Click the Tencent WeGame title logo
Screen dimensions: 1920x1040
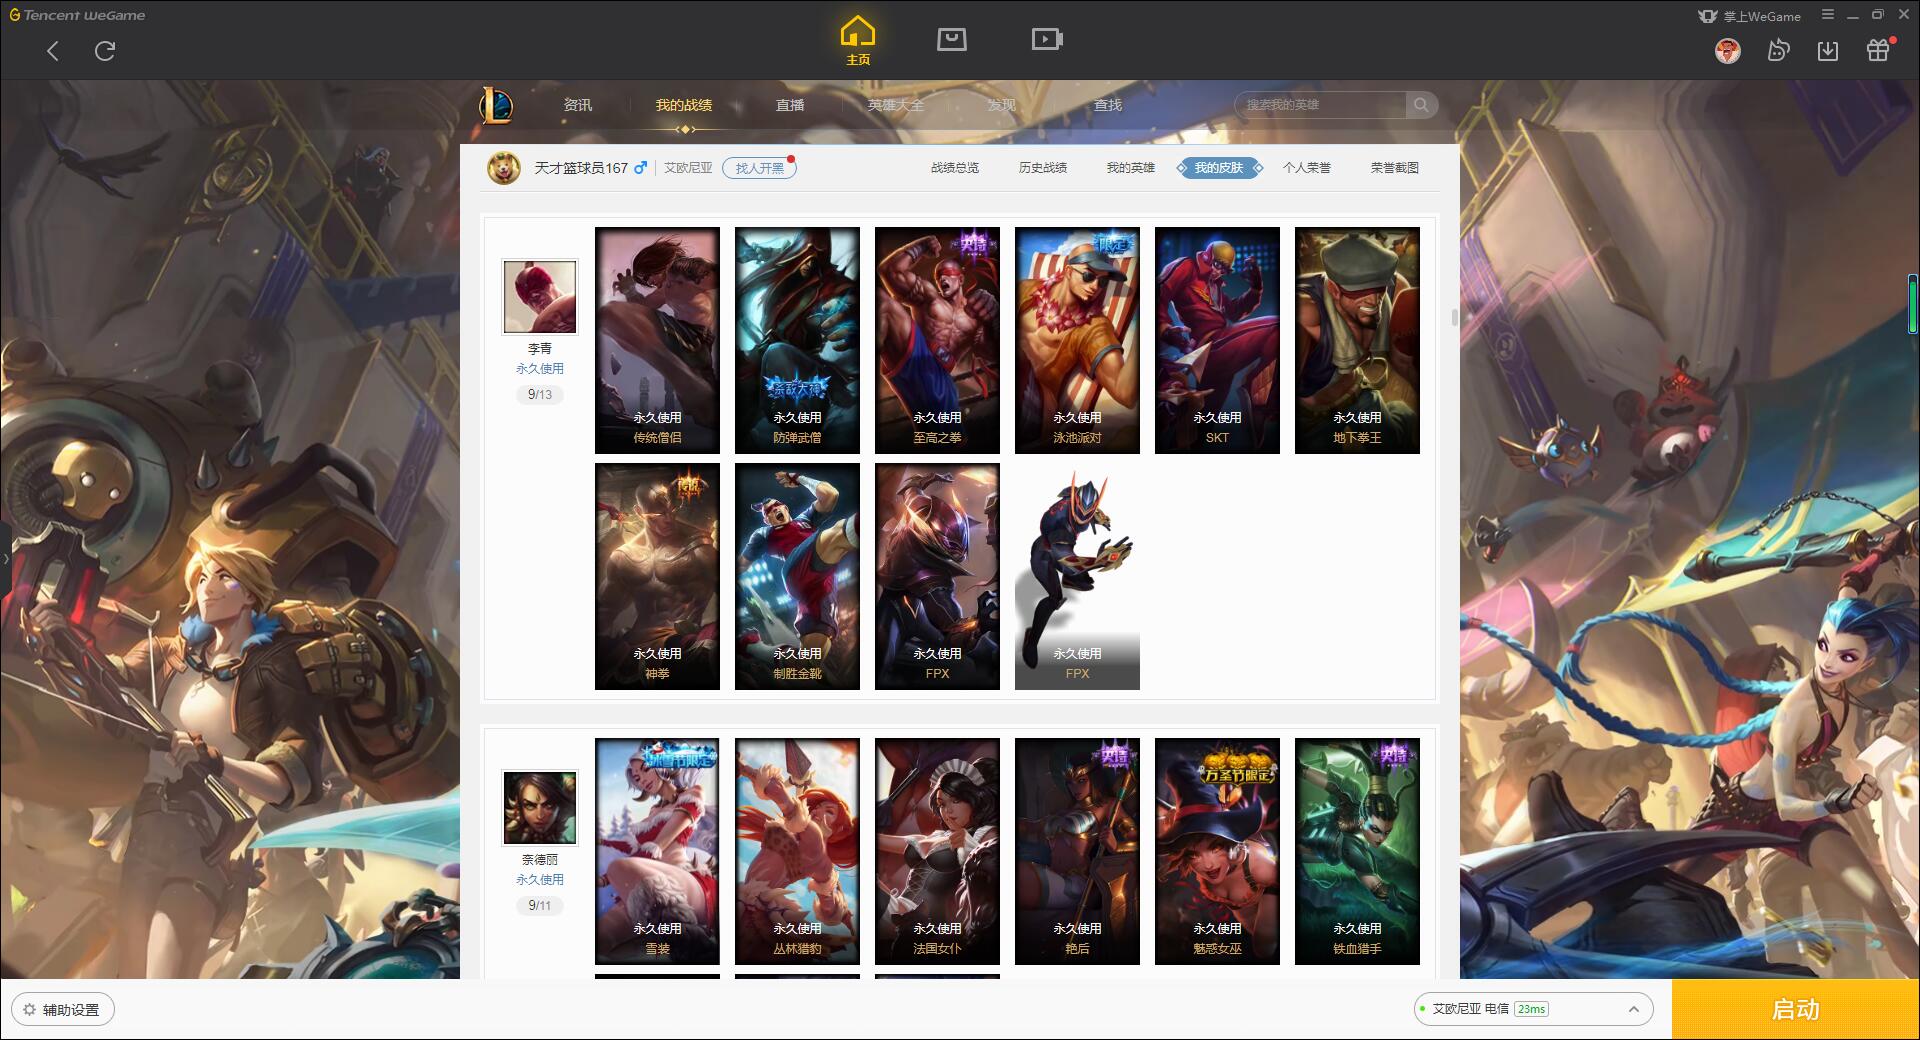pyautogui.click(x=77, y=15)
